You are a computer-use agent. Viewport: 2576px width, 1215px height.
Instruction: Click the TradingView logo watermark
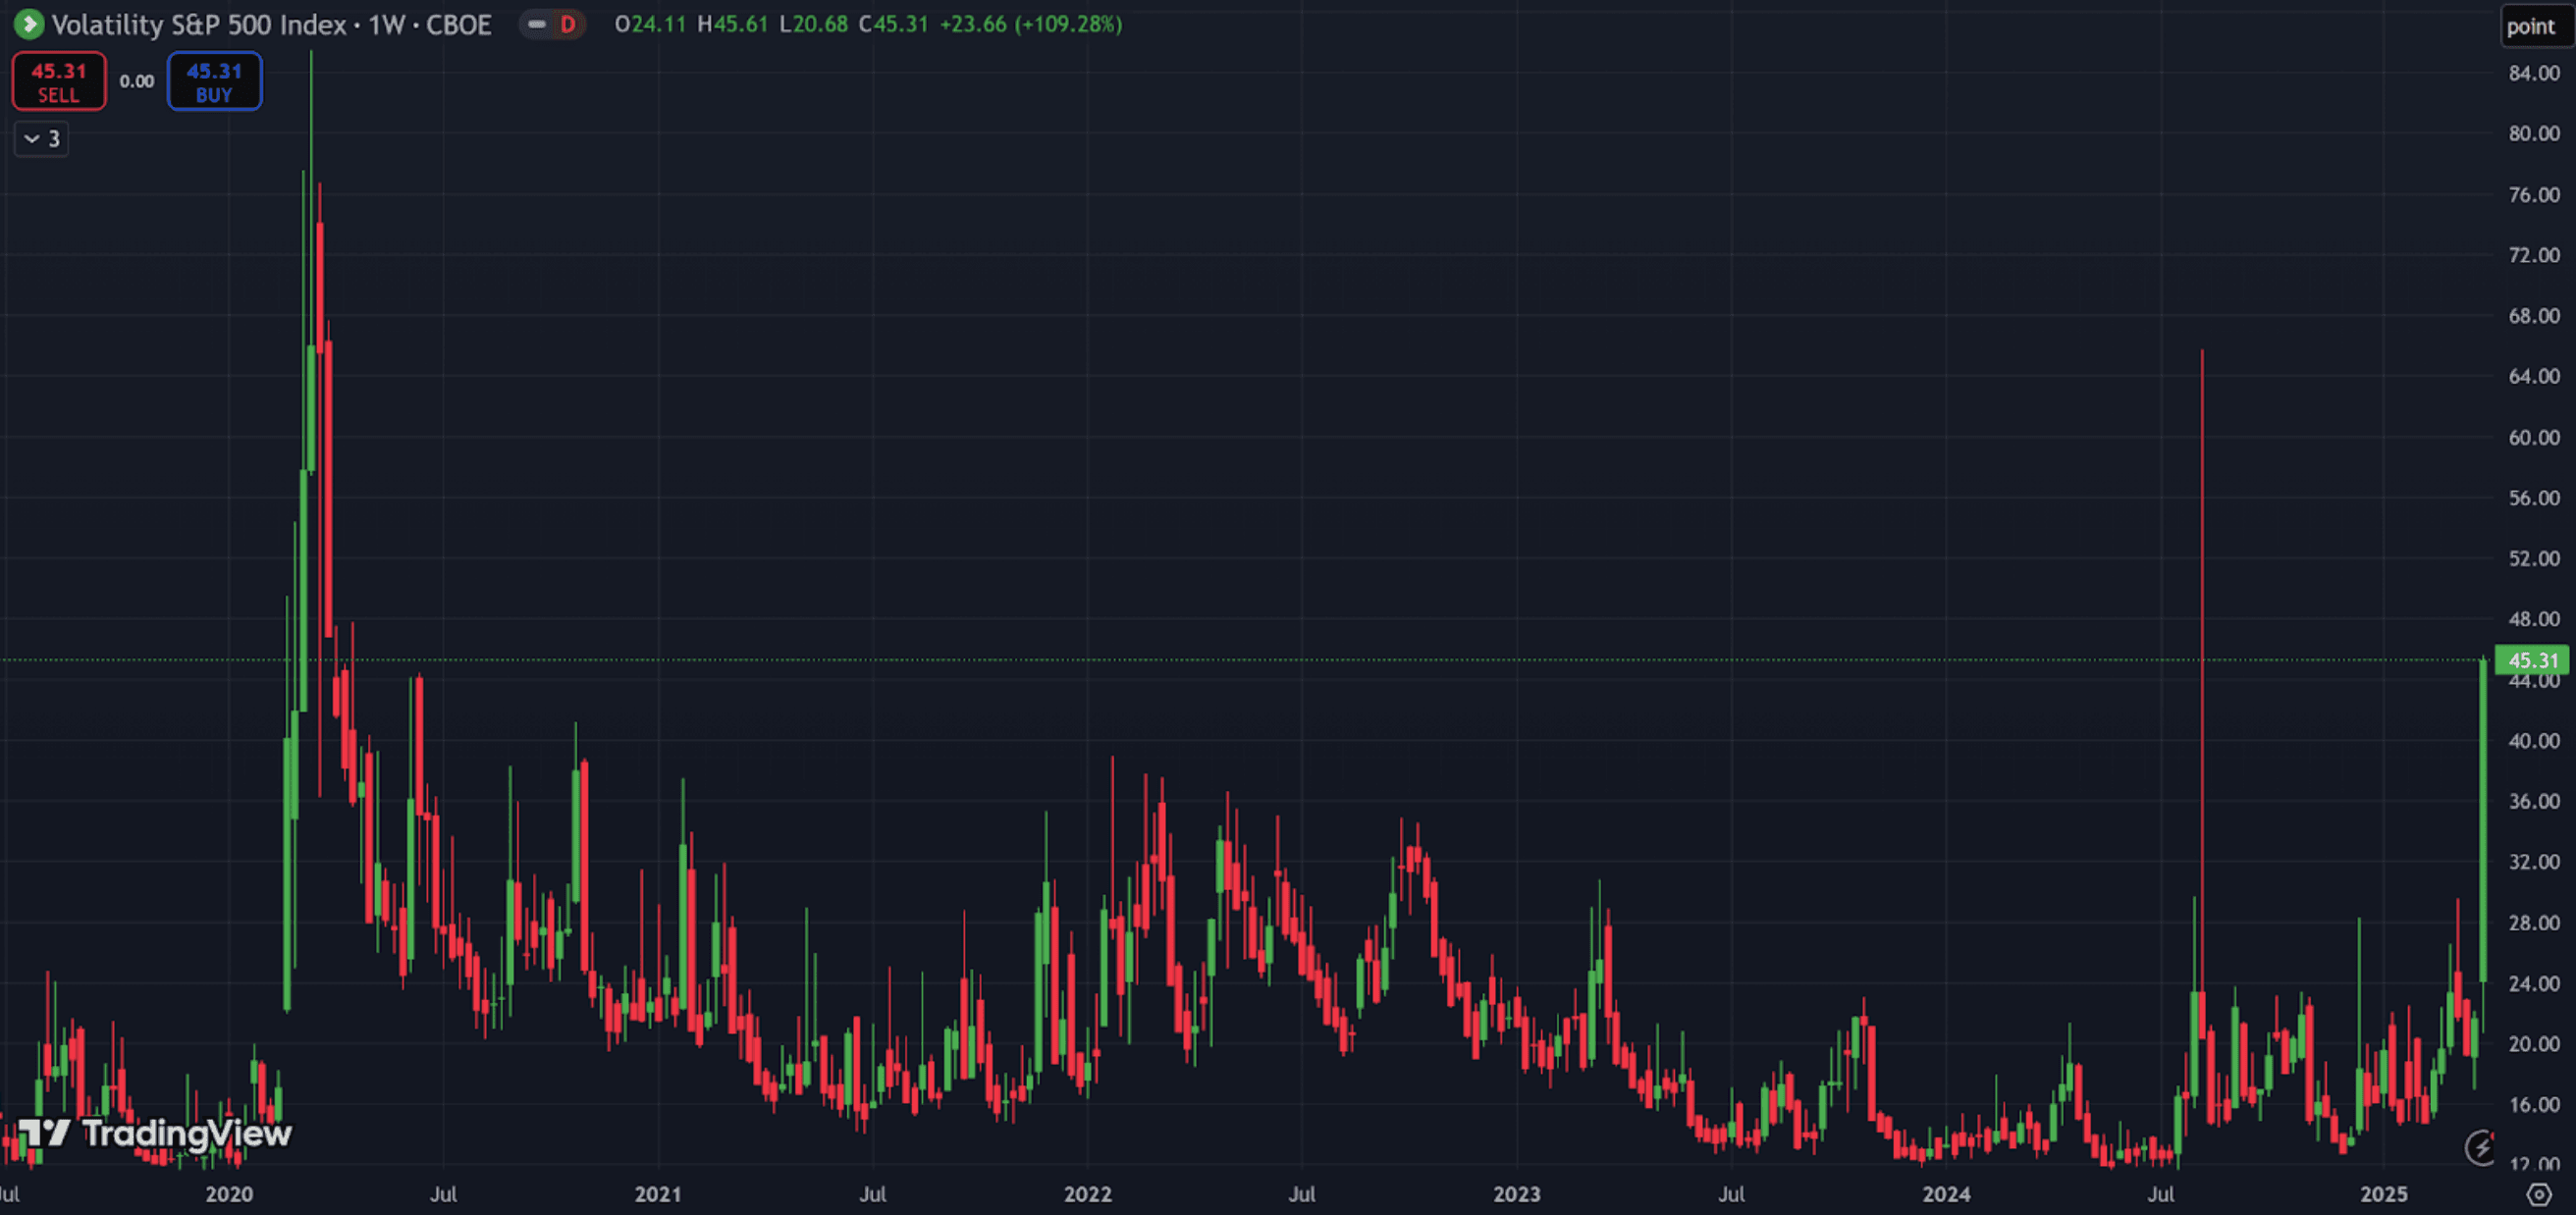pyautogui.click(x=155, y=1133)
